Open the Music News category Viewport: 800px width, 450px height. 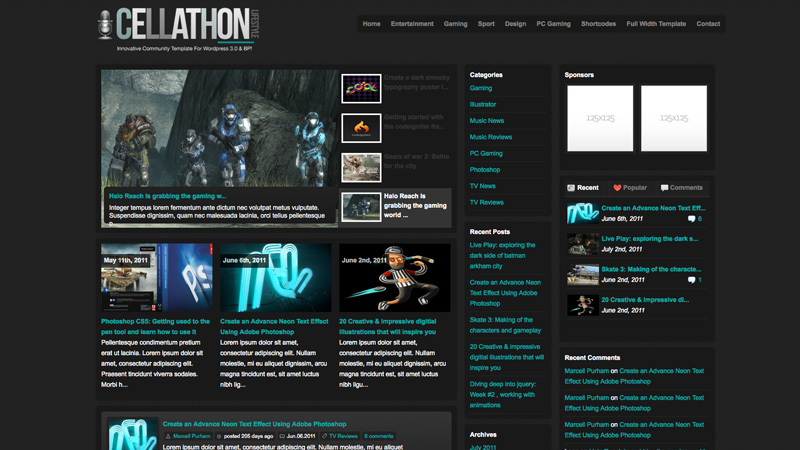[x=487, y=120]
